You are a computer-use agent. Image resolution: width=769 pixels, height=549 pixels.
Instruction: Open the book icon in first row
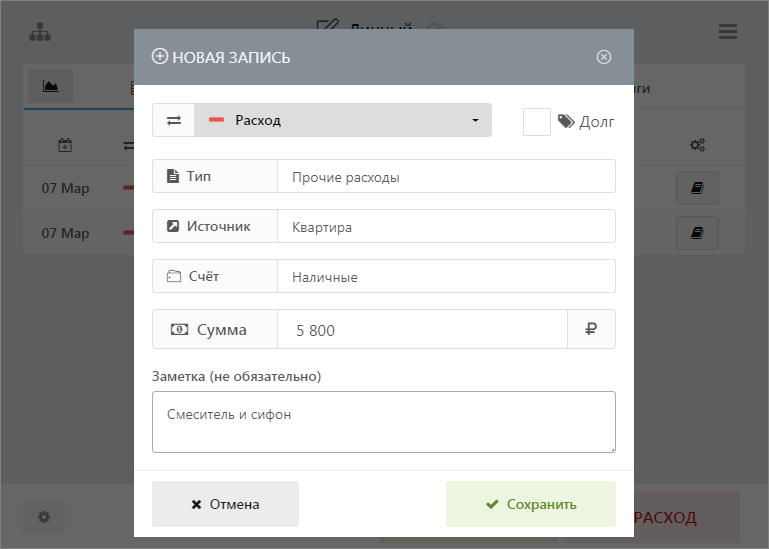(697, 188)
